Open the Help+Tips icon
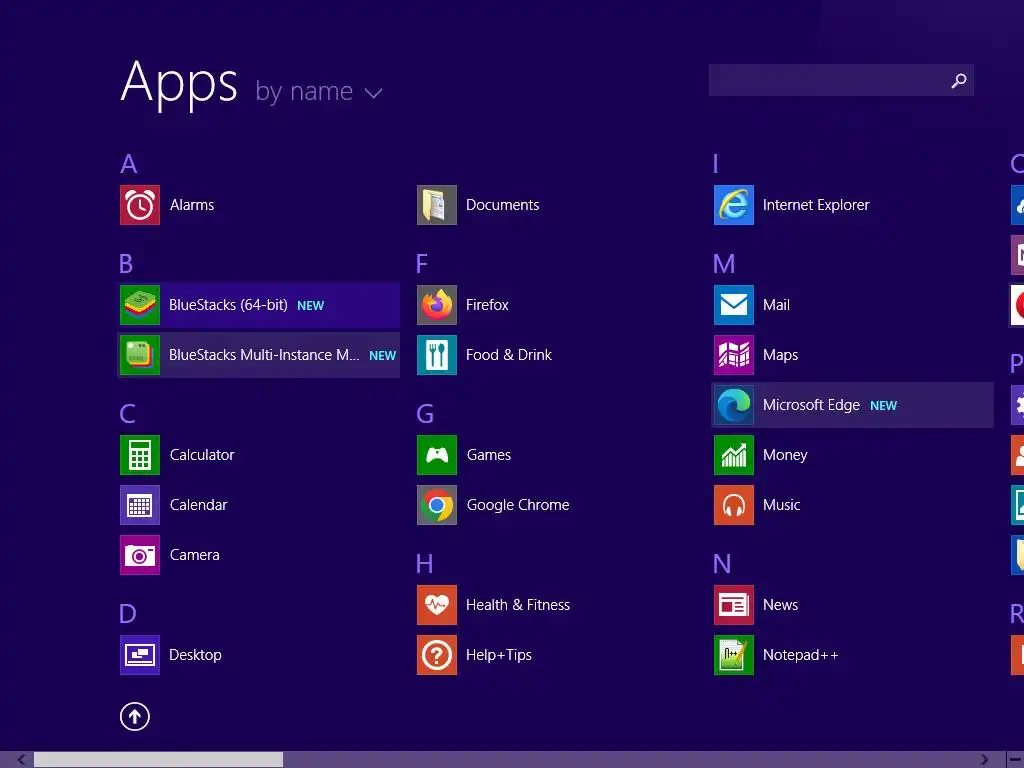The width and height of the screenshot is (1024, 768). [x=437, y=655]
